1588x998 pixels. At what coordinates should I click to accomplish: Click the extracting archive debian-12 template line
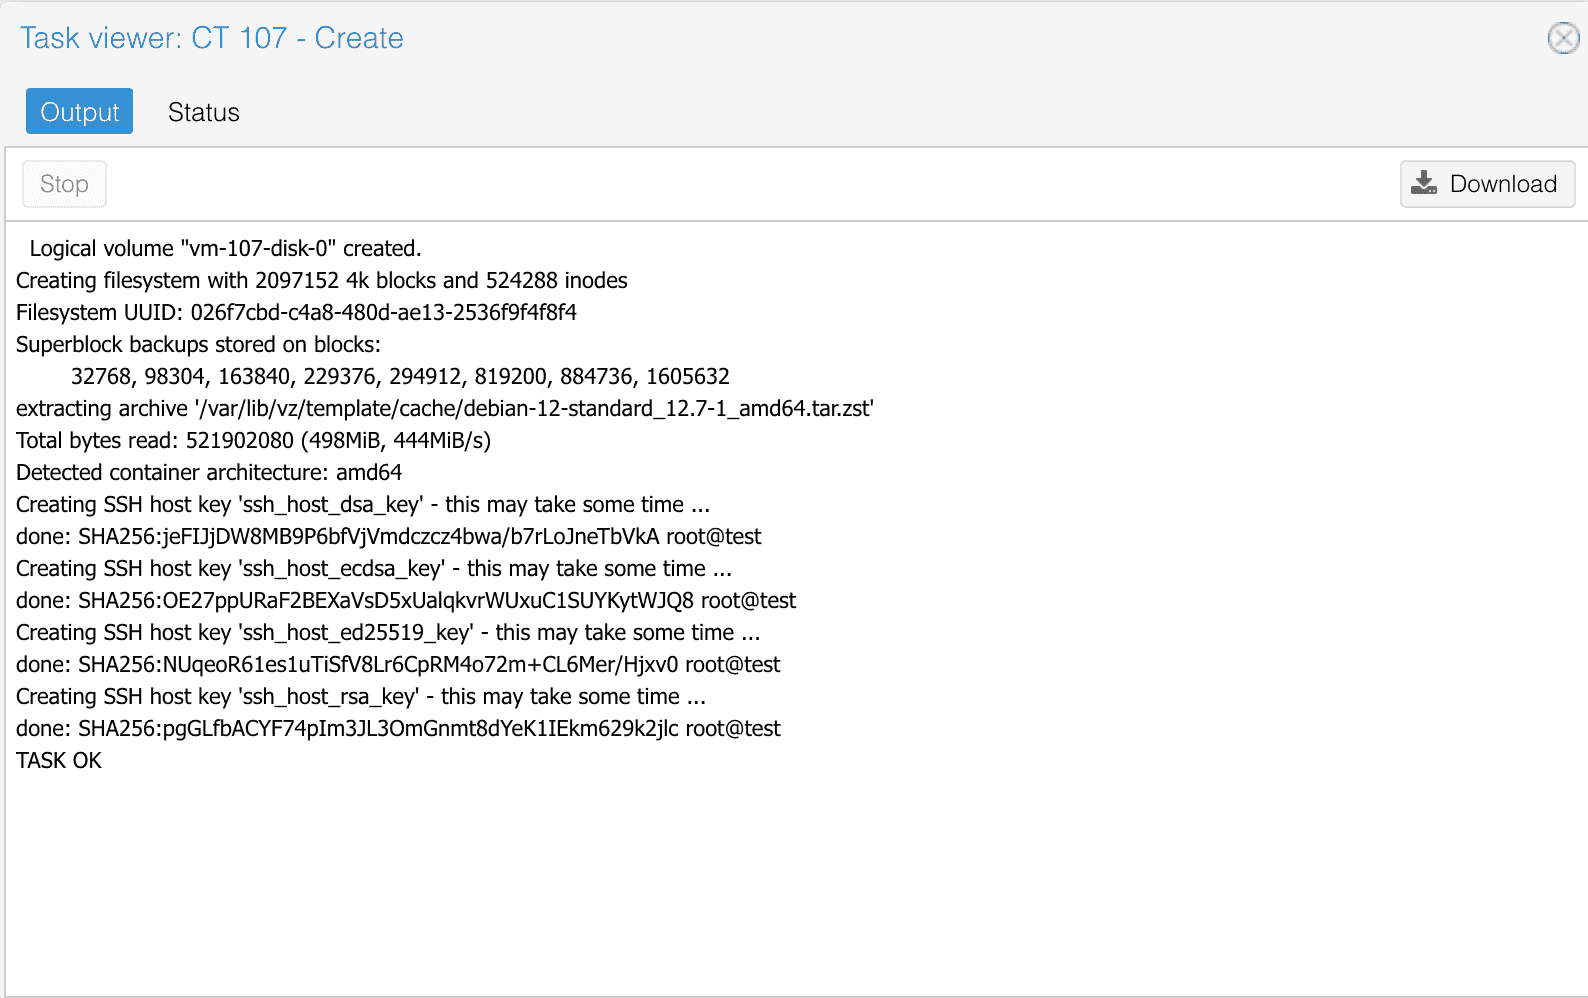pyautogui.click(x=444, y=409)
